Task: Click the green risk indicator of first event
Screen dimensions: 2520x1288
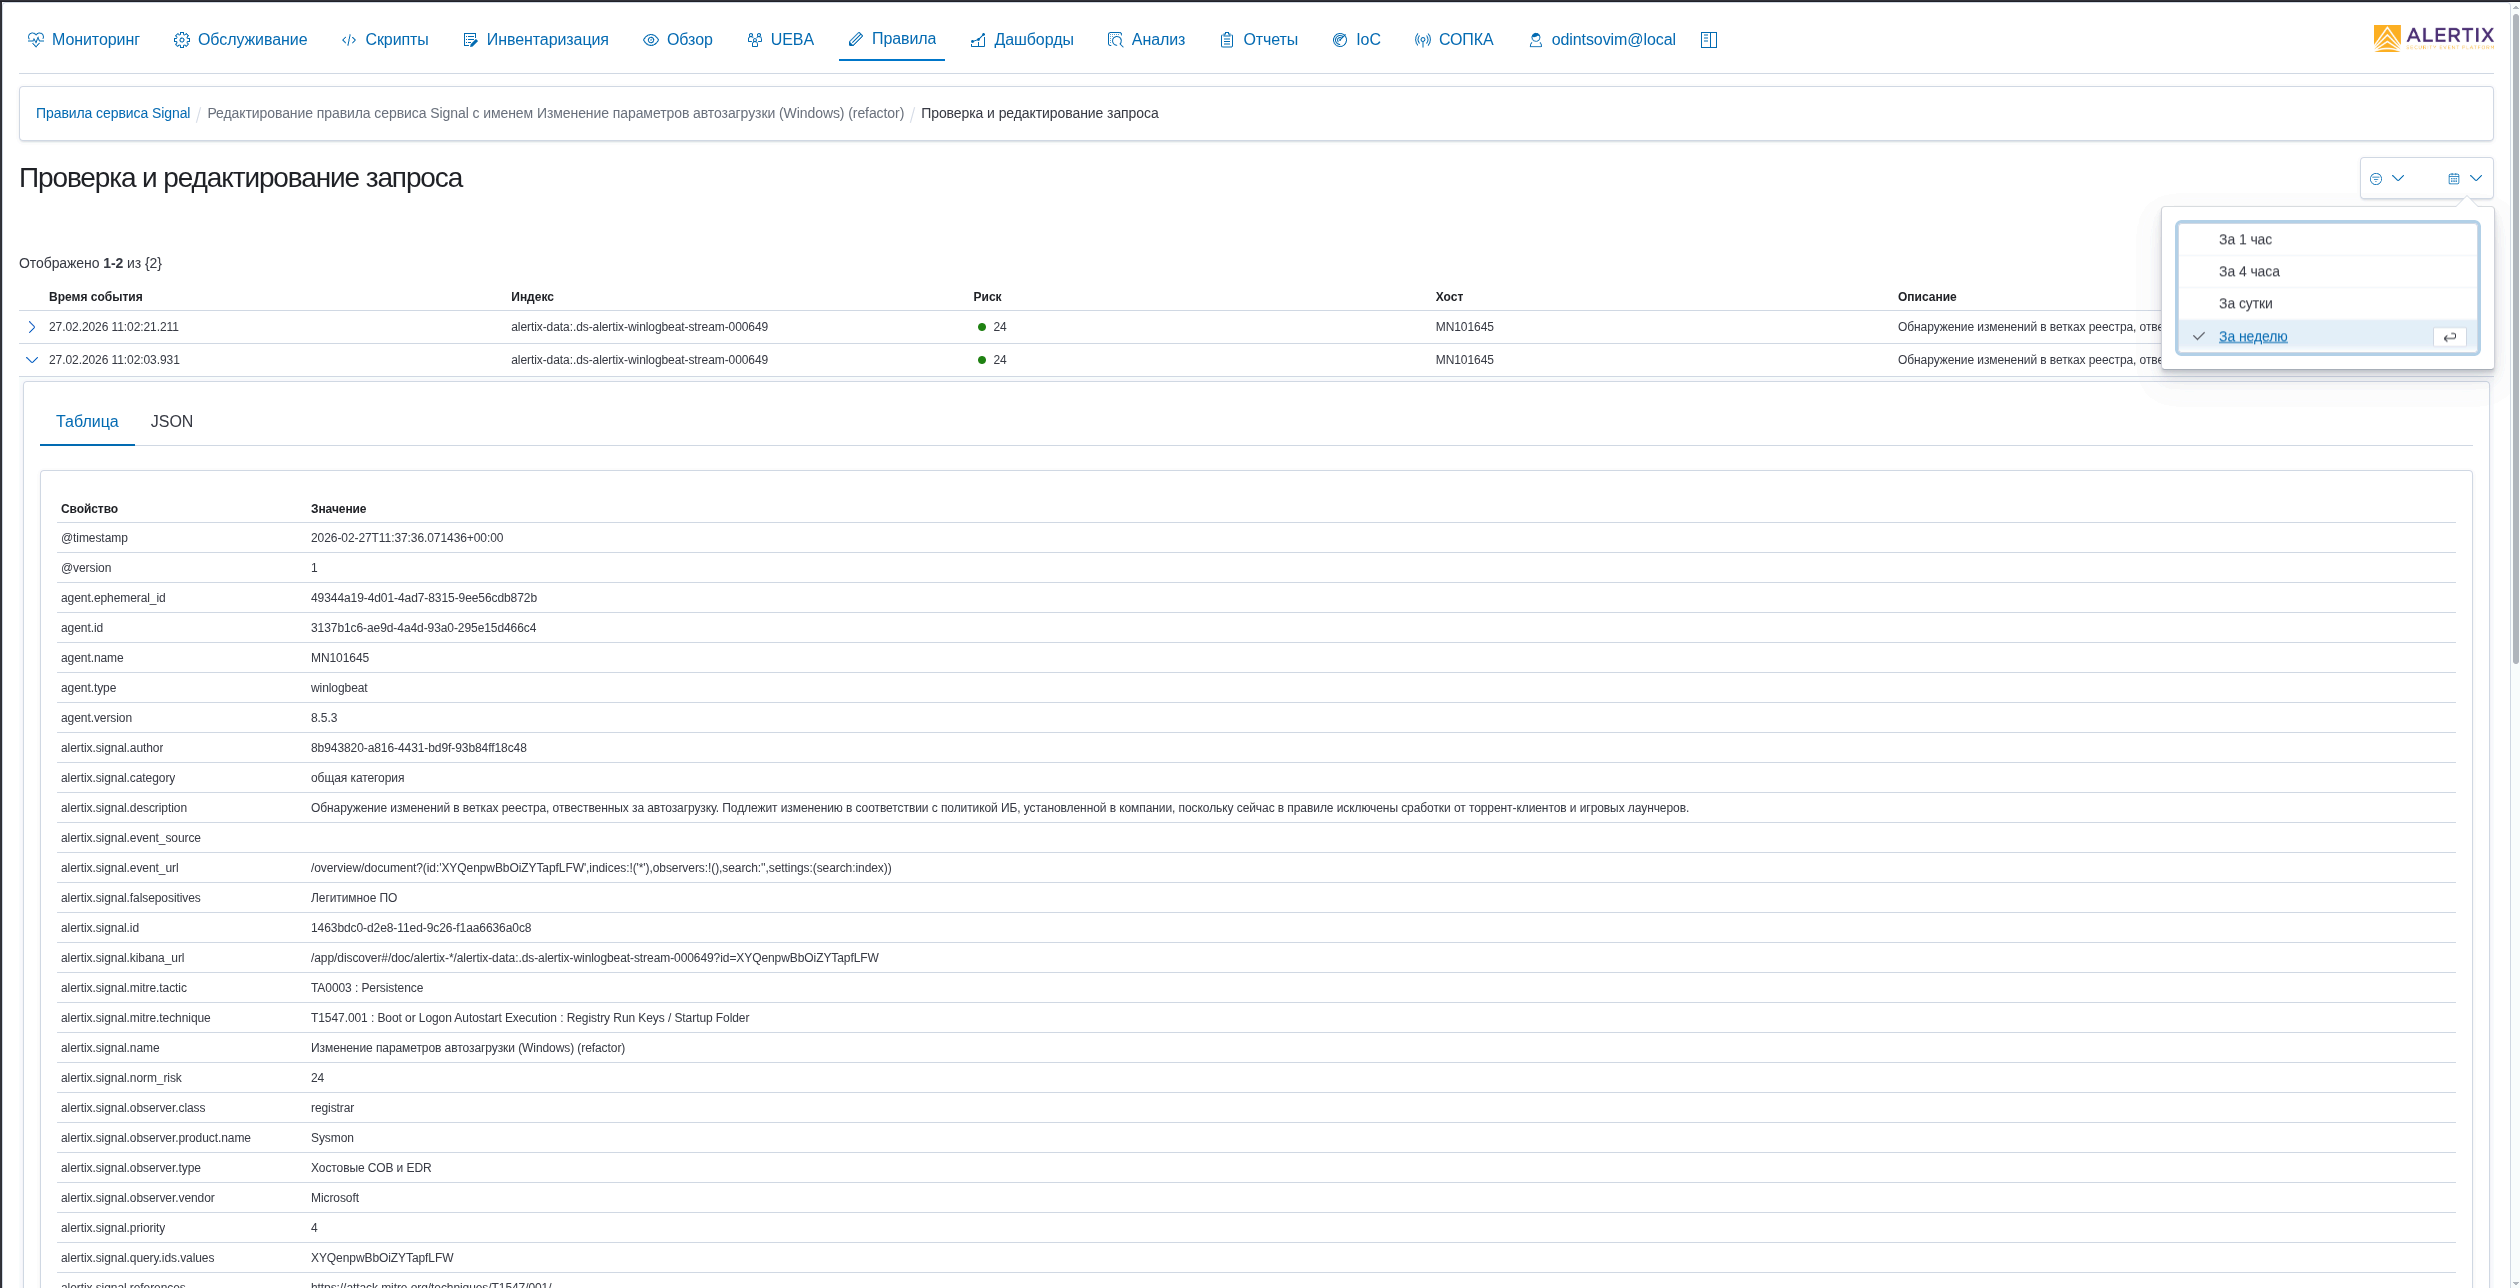Action: point(982,327)
